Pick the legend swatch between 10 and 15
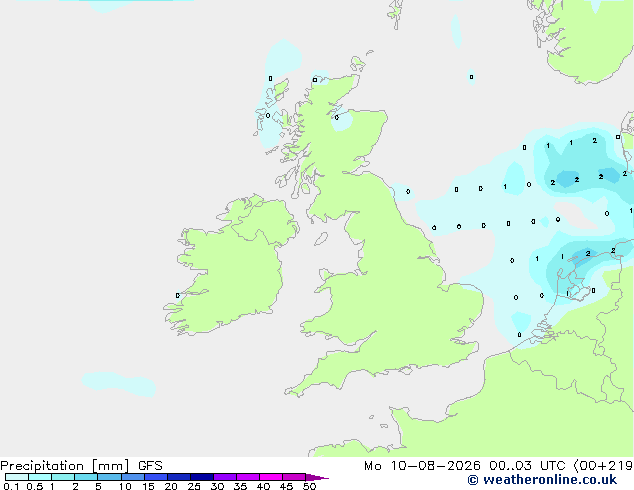The height and width of the screenshot is (490, 634). click(132, 477)
